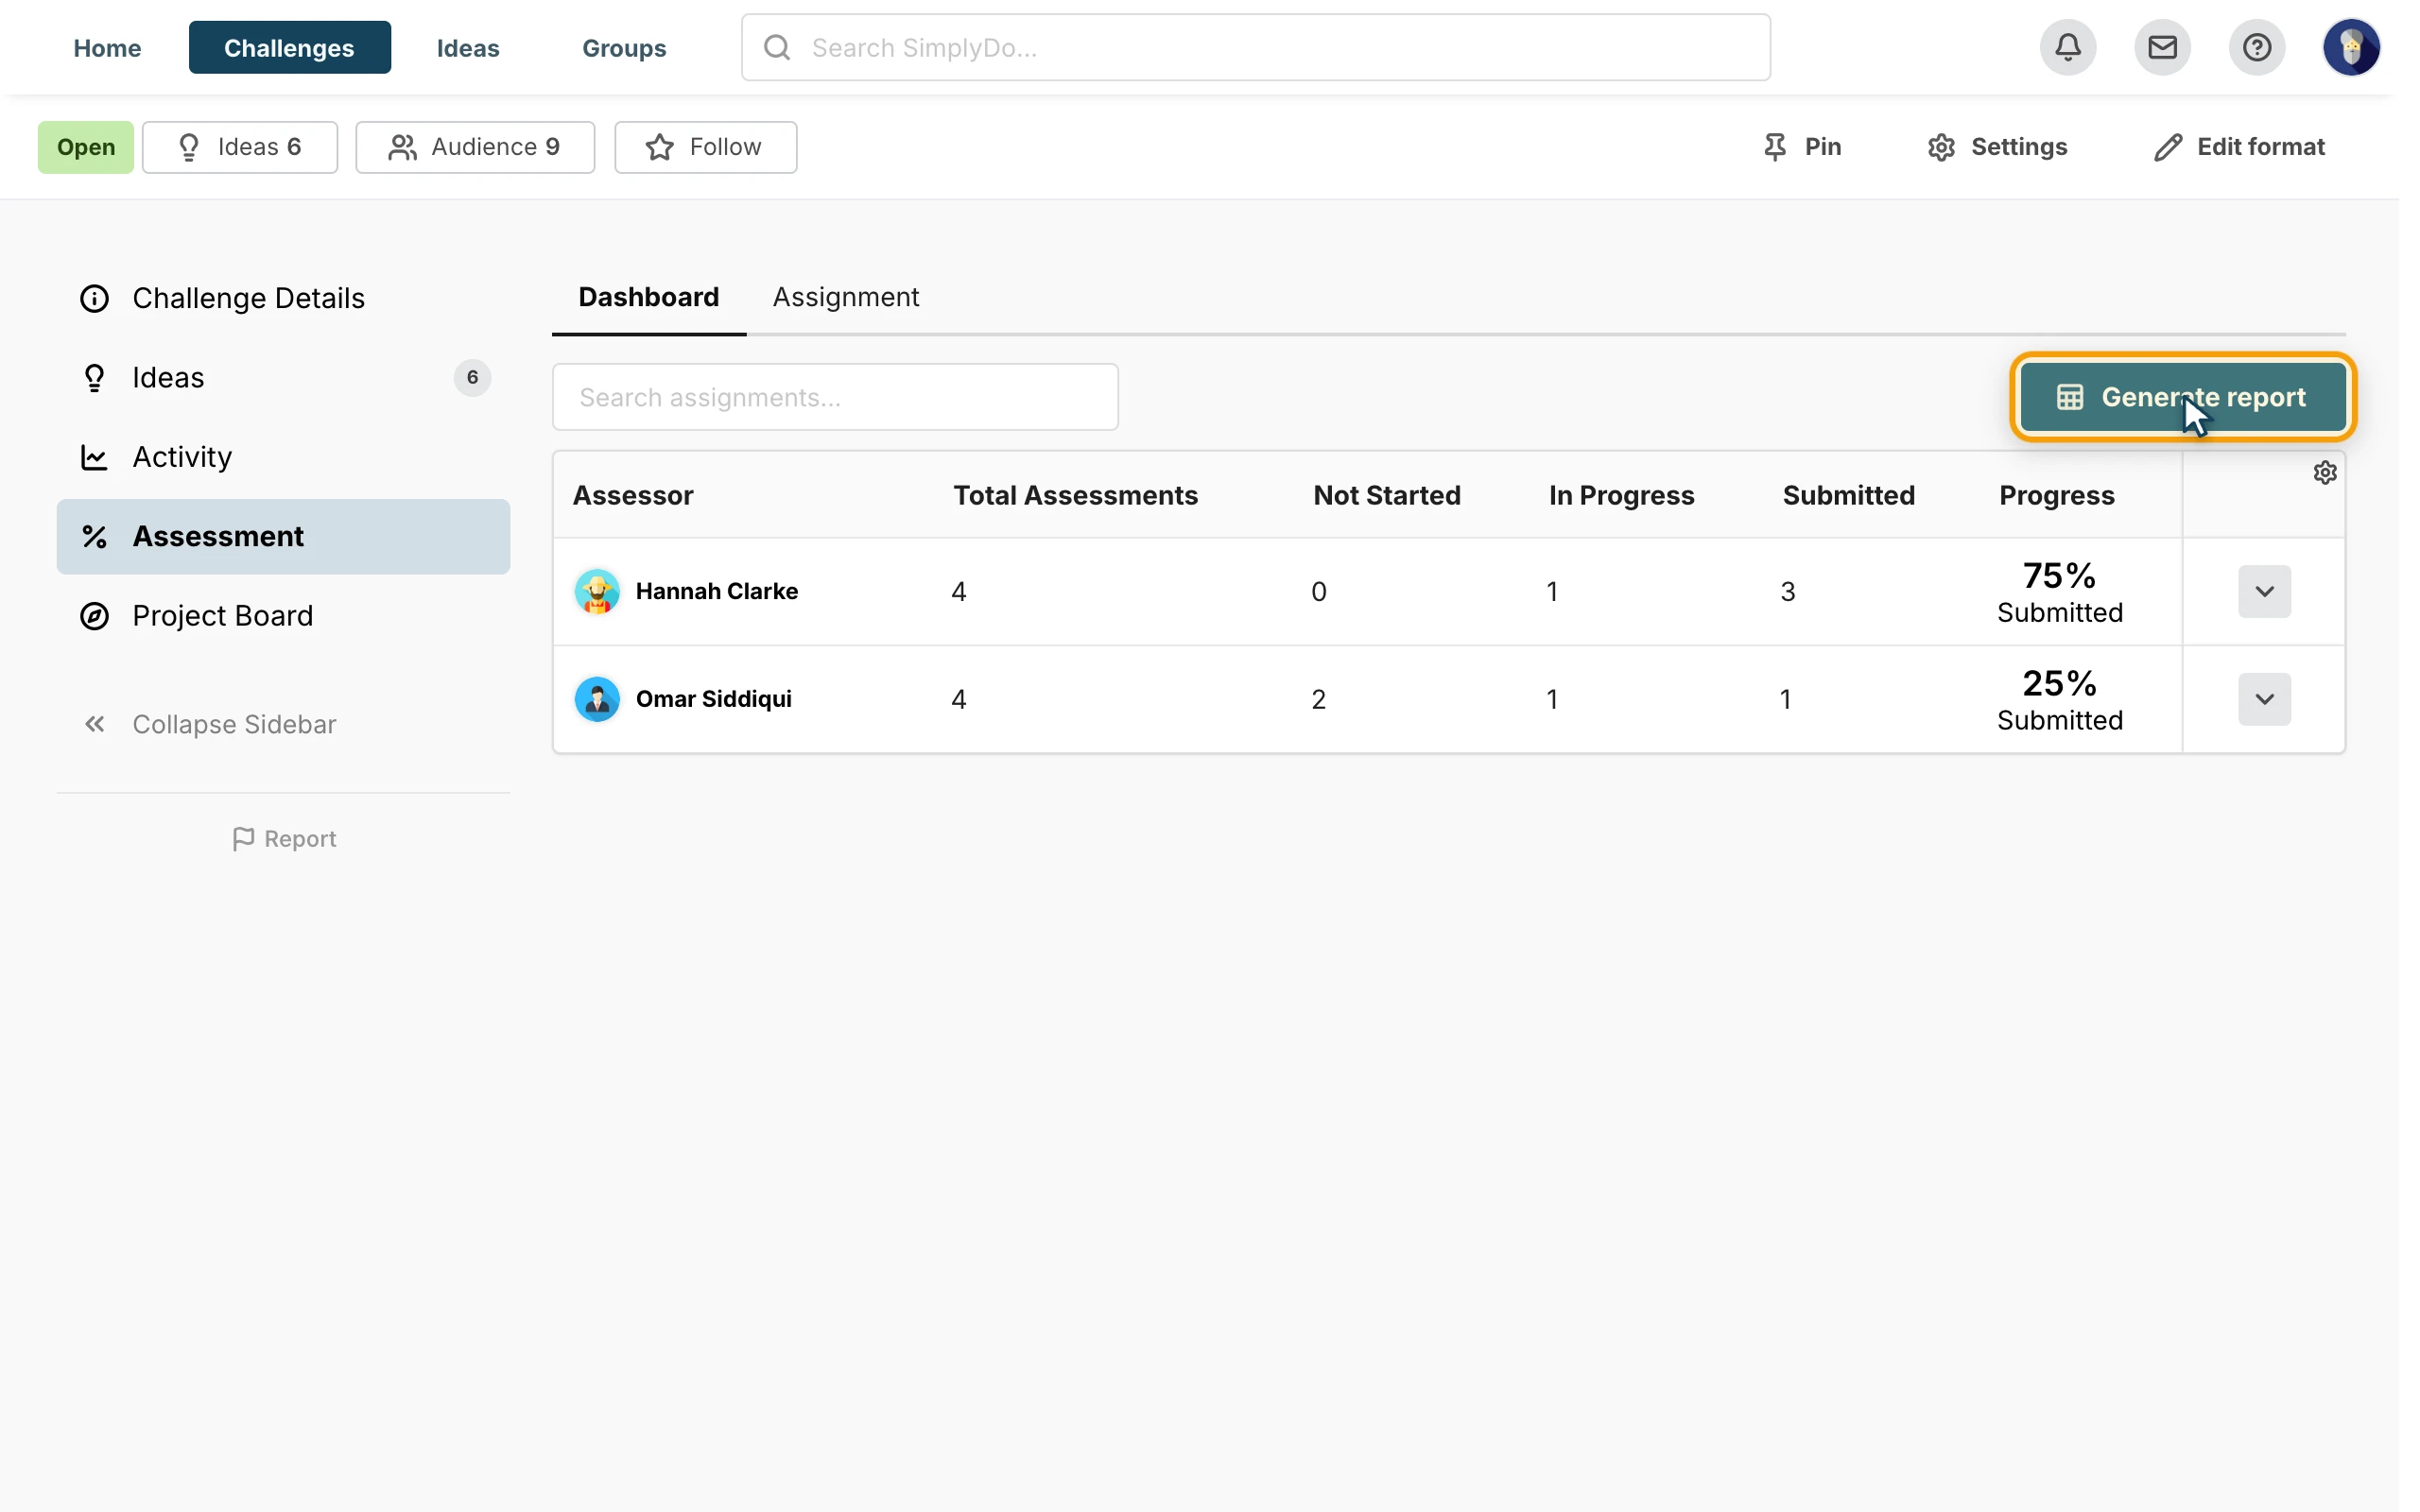This screenshot has height=1512, width=2420.
Task: Click the Assessor column header
Action: 633,495
